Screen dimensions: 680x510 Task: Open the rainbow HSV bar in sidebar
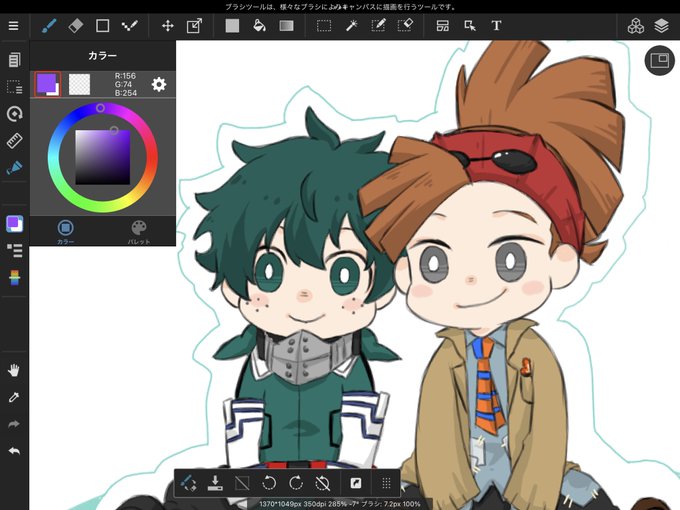(x=14, y=278)
